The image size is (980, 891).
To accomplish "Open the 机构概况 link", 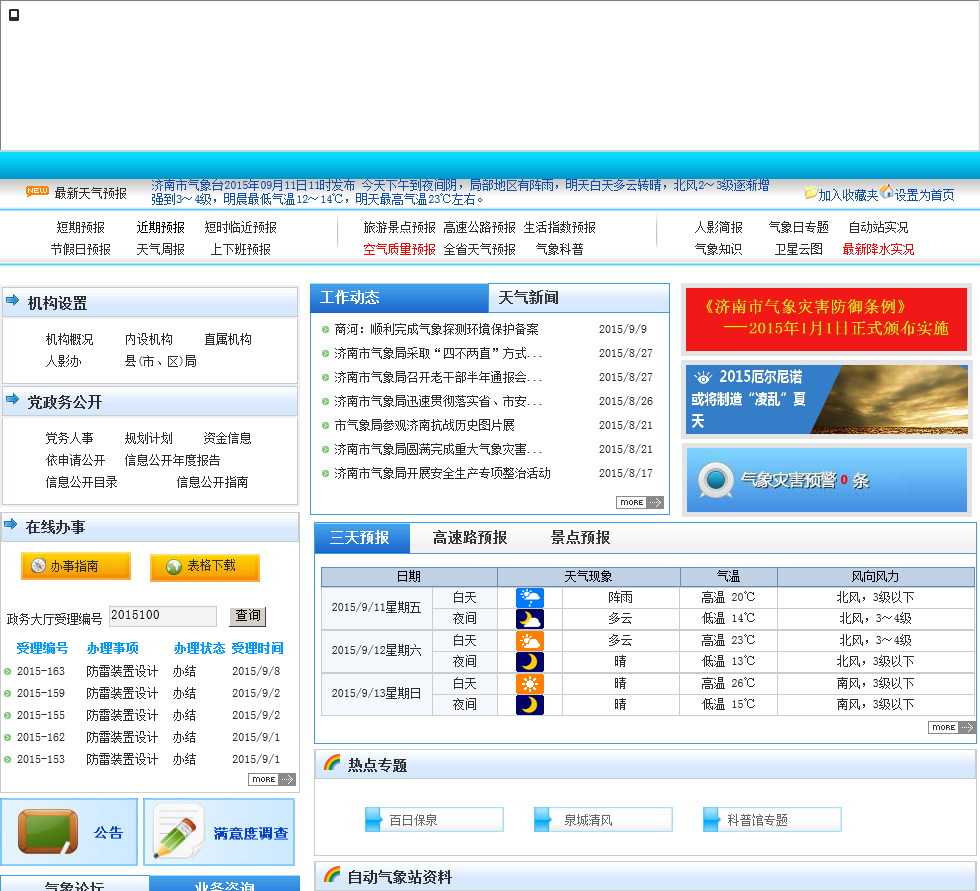I will [69, 339].
